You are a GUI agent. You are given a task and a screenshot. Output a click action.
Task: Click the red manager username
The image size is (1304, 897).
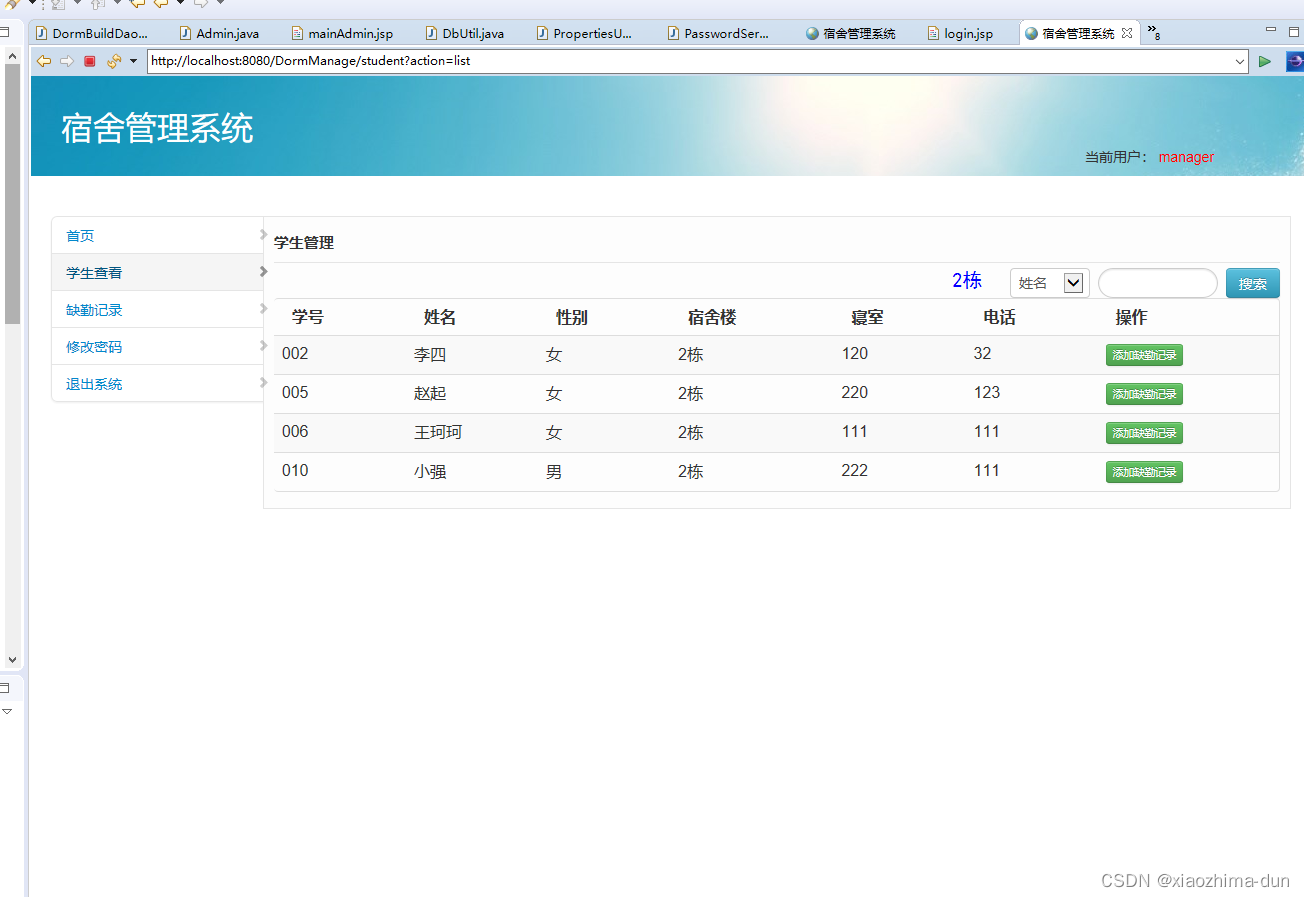click(1186, 157)
